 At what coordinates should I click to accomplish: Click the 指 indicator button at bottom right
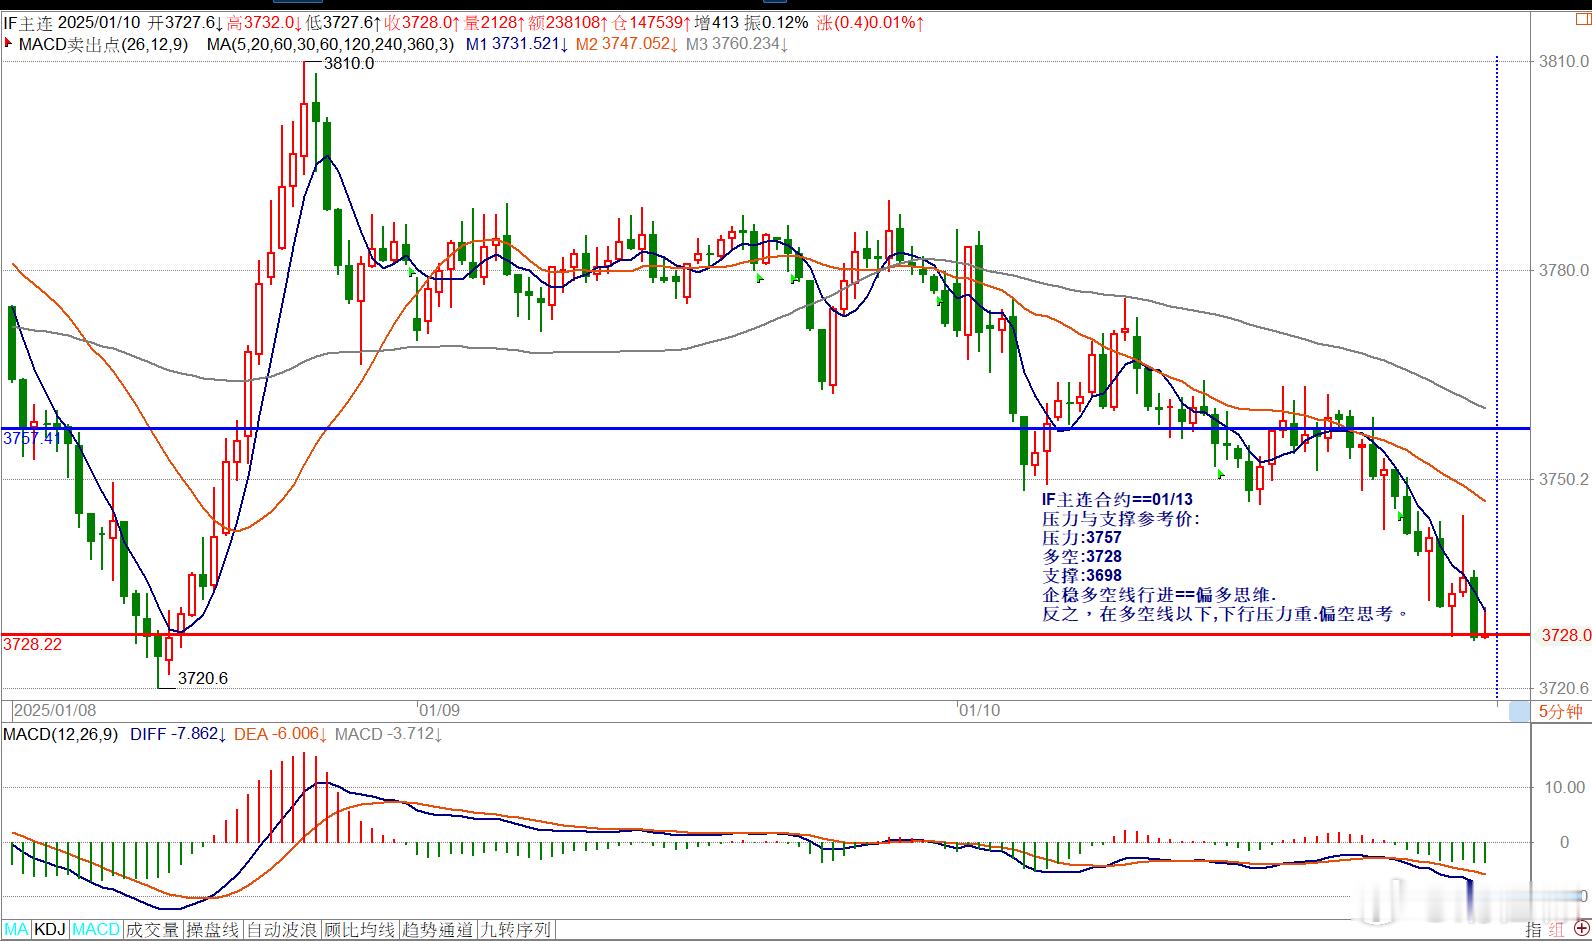[x=1533, y=930]
